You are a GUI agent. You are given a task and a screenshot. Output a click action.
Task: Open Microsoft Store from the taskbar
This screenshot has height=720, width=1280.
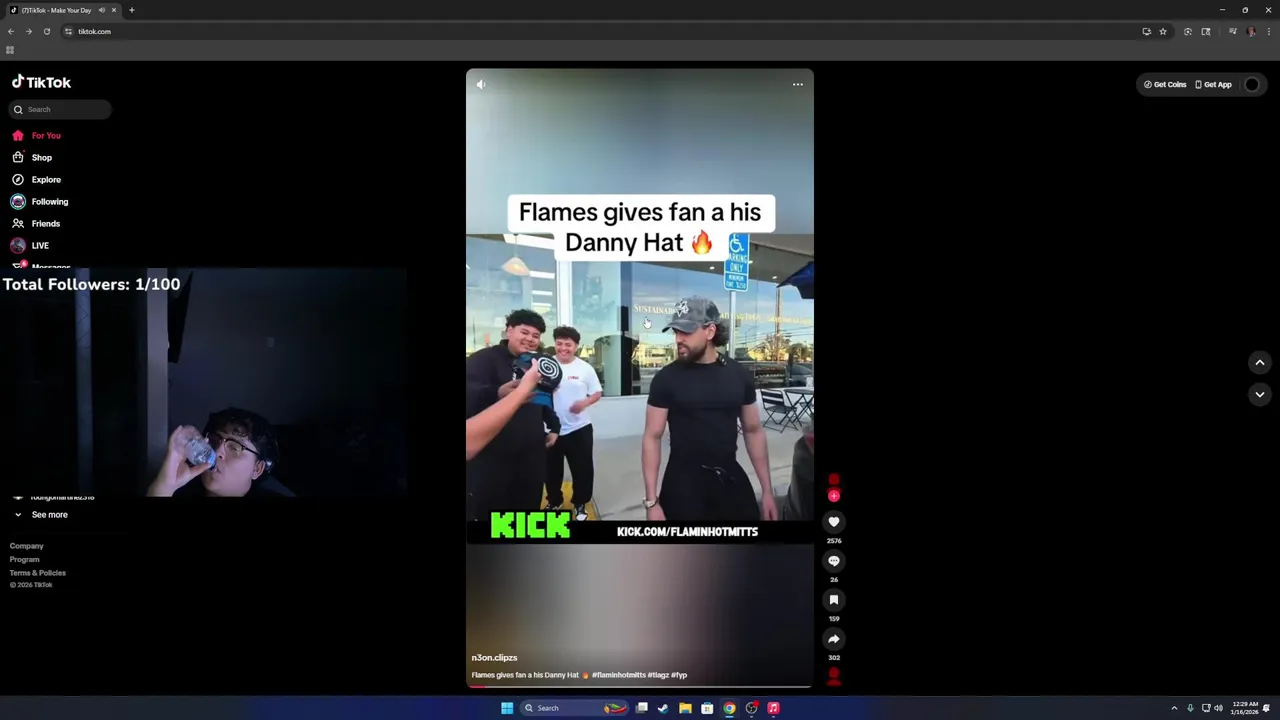707,708
